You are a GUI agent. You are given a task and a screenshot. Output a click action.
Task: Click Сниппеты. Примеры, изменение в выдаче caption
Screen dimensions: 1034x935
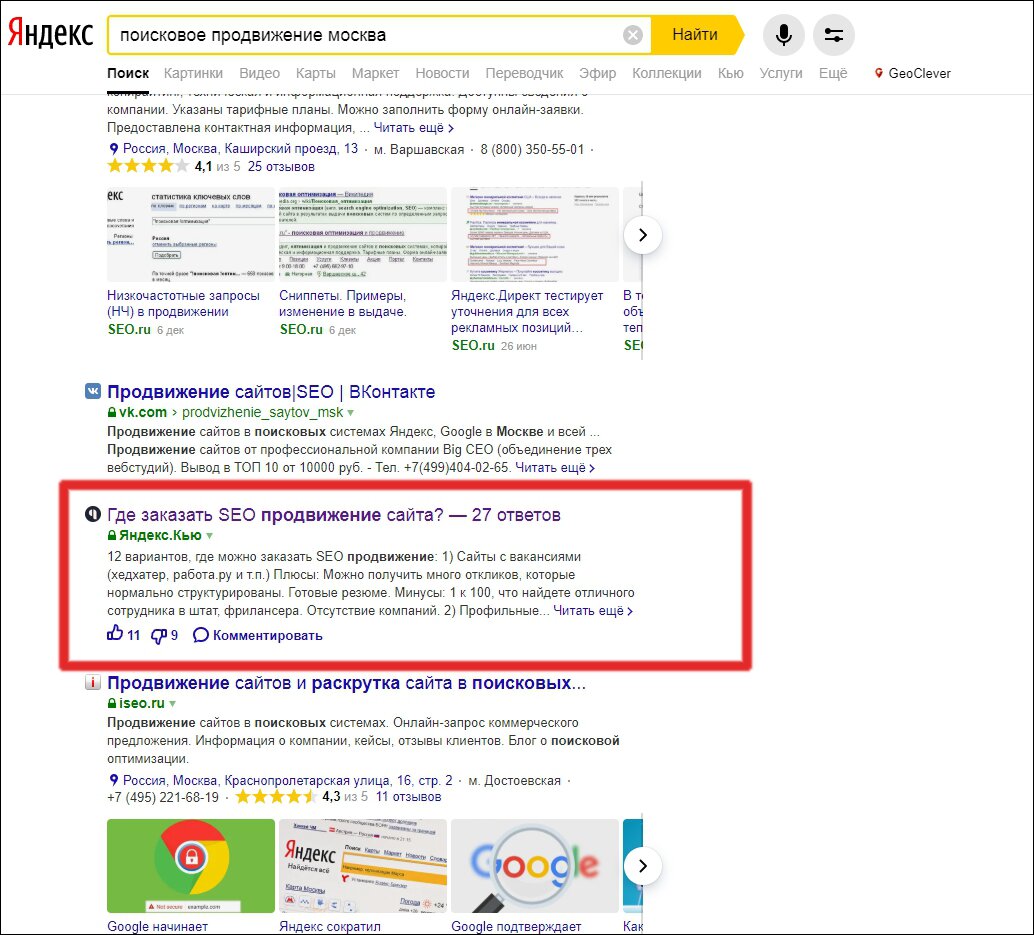[x=343, y=303]
